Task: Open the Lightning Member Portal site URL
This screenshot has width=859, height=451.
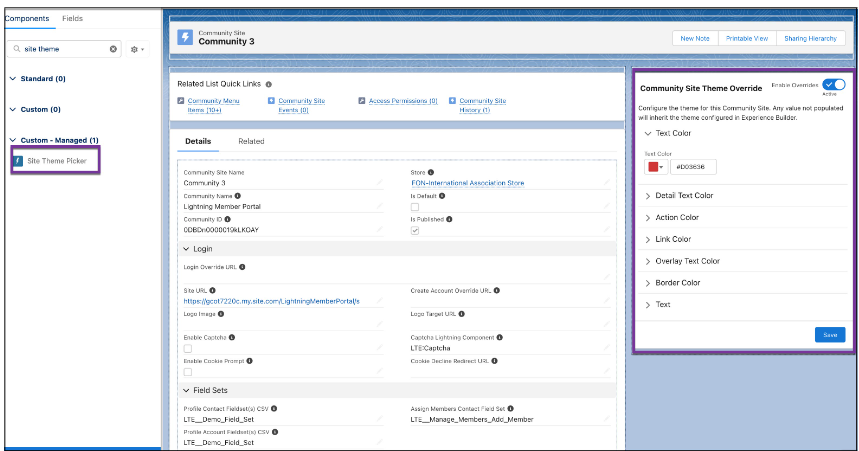Action: click(272, 301)
